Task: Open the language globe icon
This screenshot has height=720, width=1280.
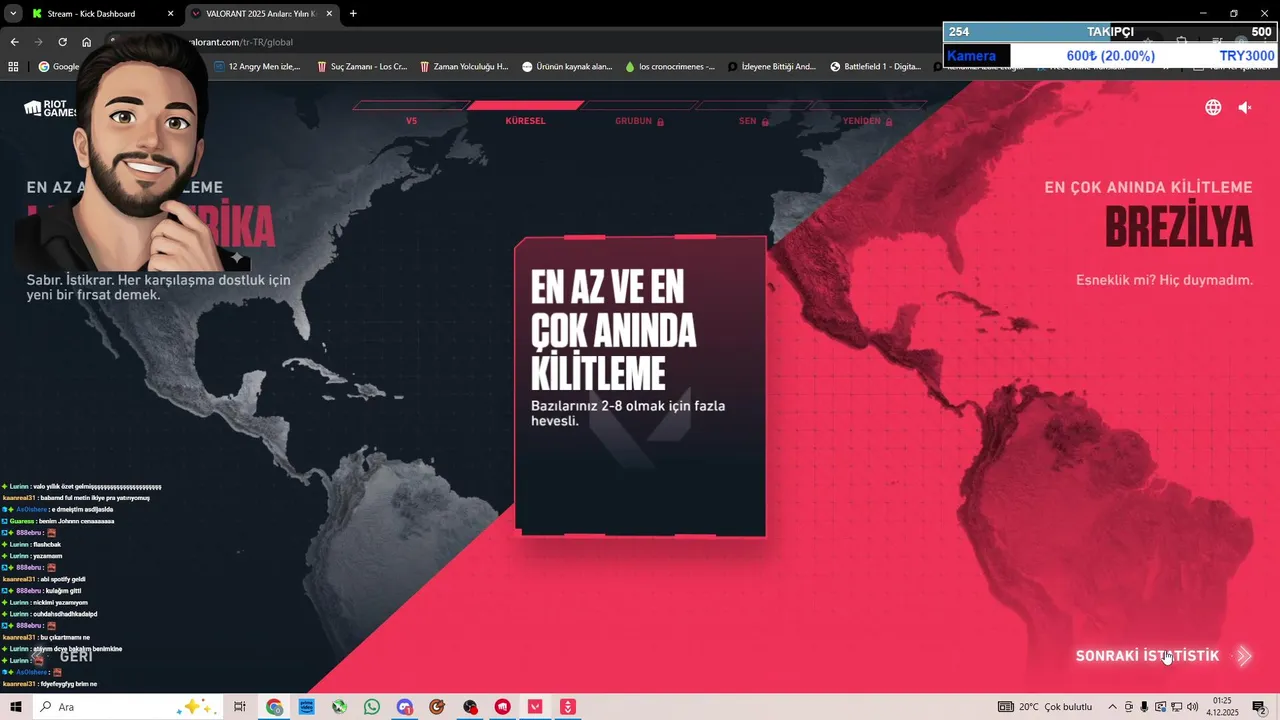Action: pyautogui.click(x=1213, y=107)
